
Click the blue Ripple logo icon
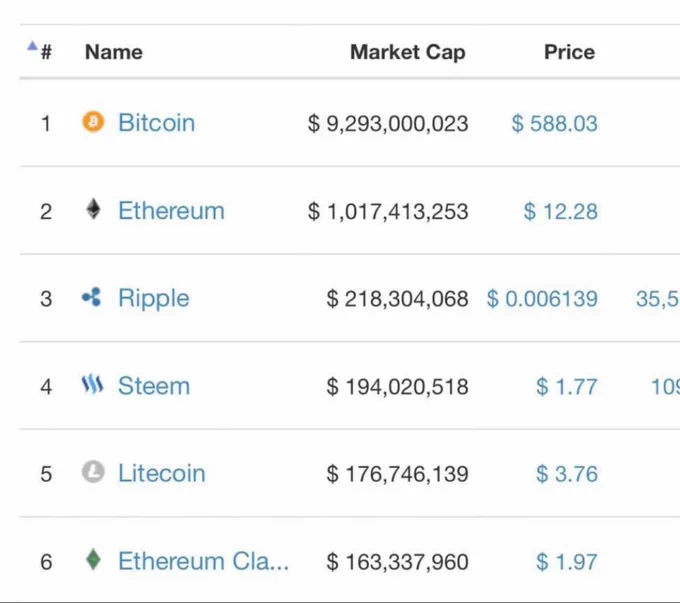92,297
